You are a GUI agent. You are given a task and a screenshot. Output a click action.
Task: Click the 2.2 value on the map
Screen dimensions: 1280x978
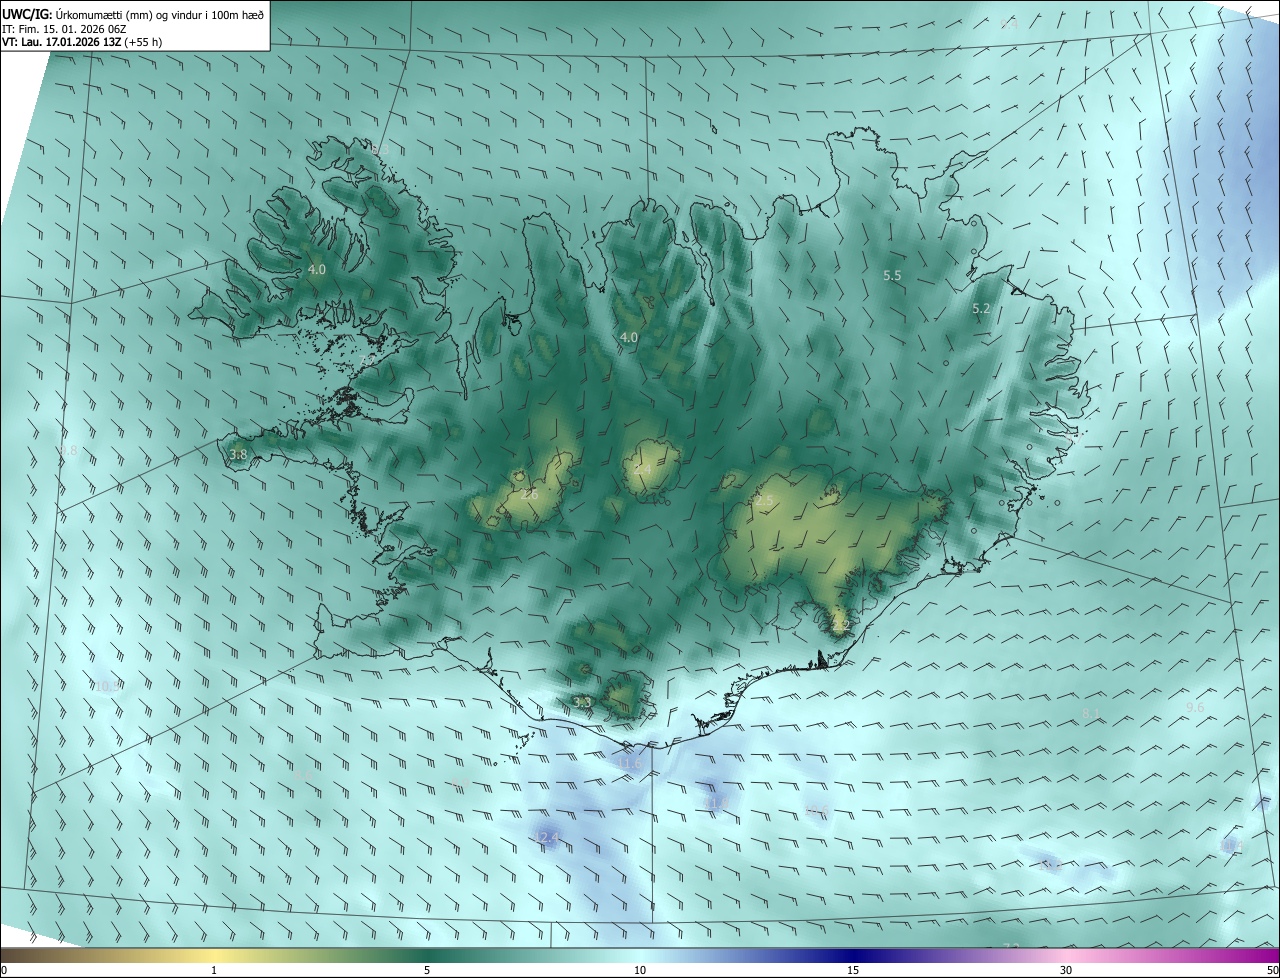point(840,626)
